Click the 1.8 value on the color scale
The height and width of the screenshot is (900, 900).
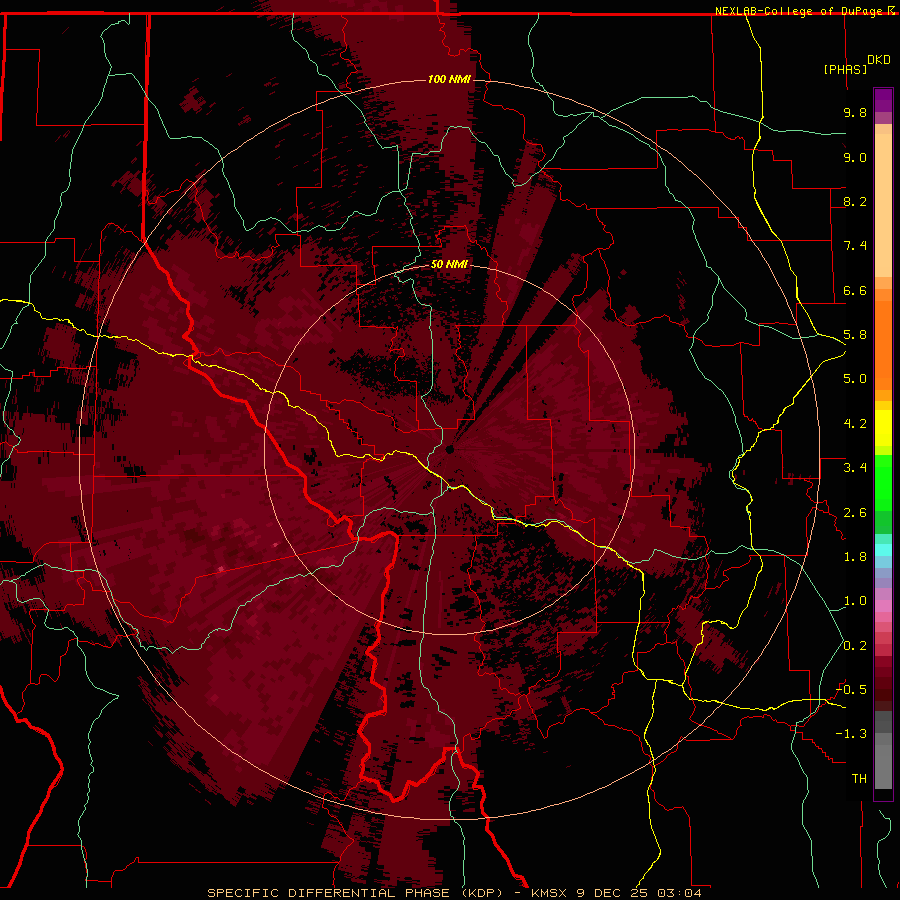coord(855,557)
